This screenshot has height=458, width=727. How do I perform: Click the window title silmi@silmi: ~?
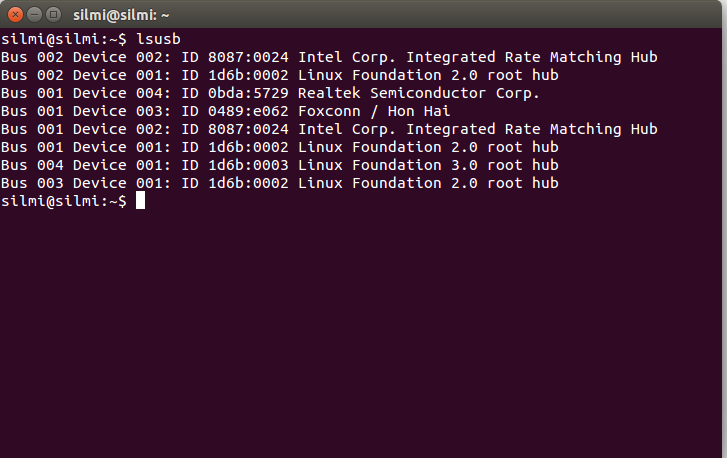(121, 15)
